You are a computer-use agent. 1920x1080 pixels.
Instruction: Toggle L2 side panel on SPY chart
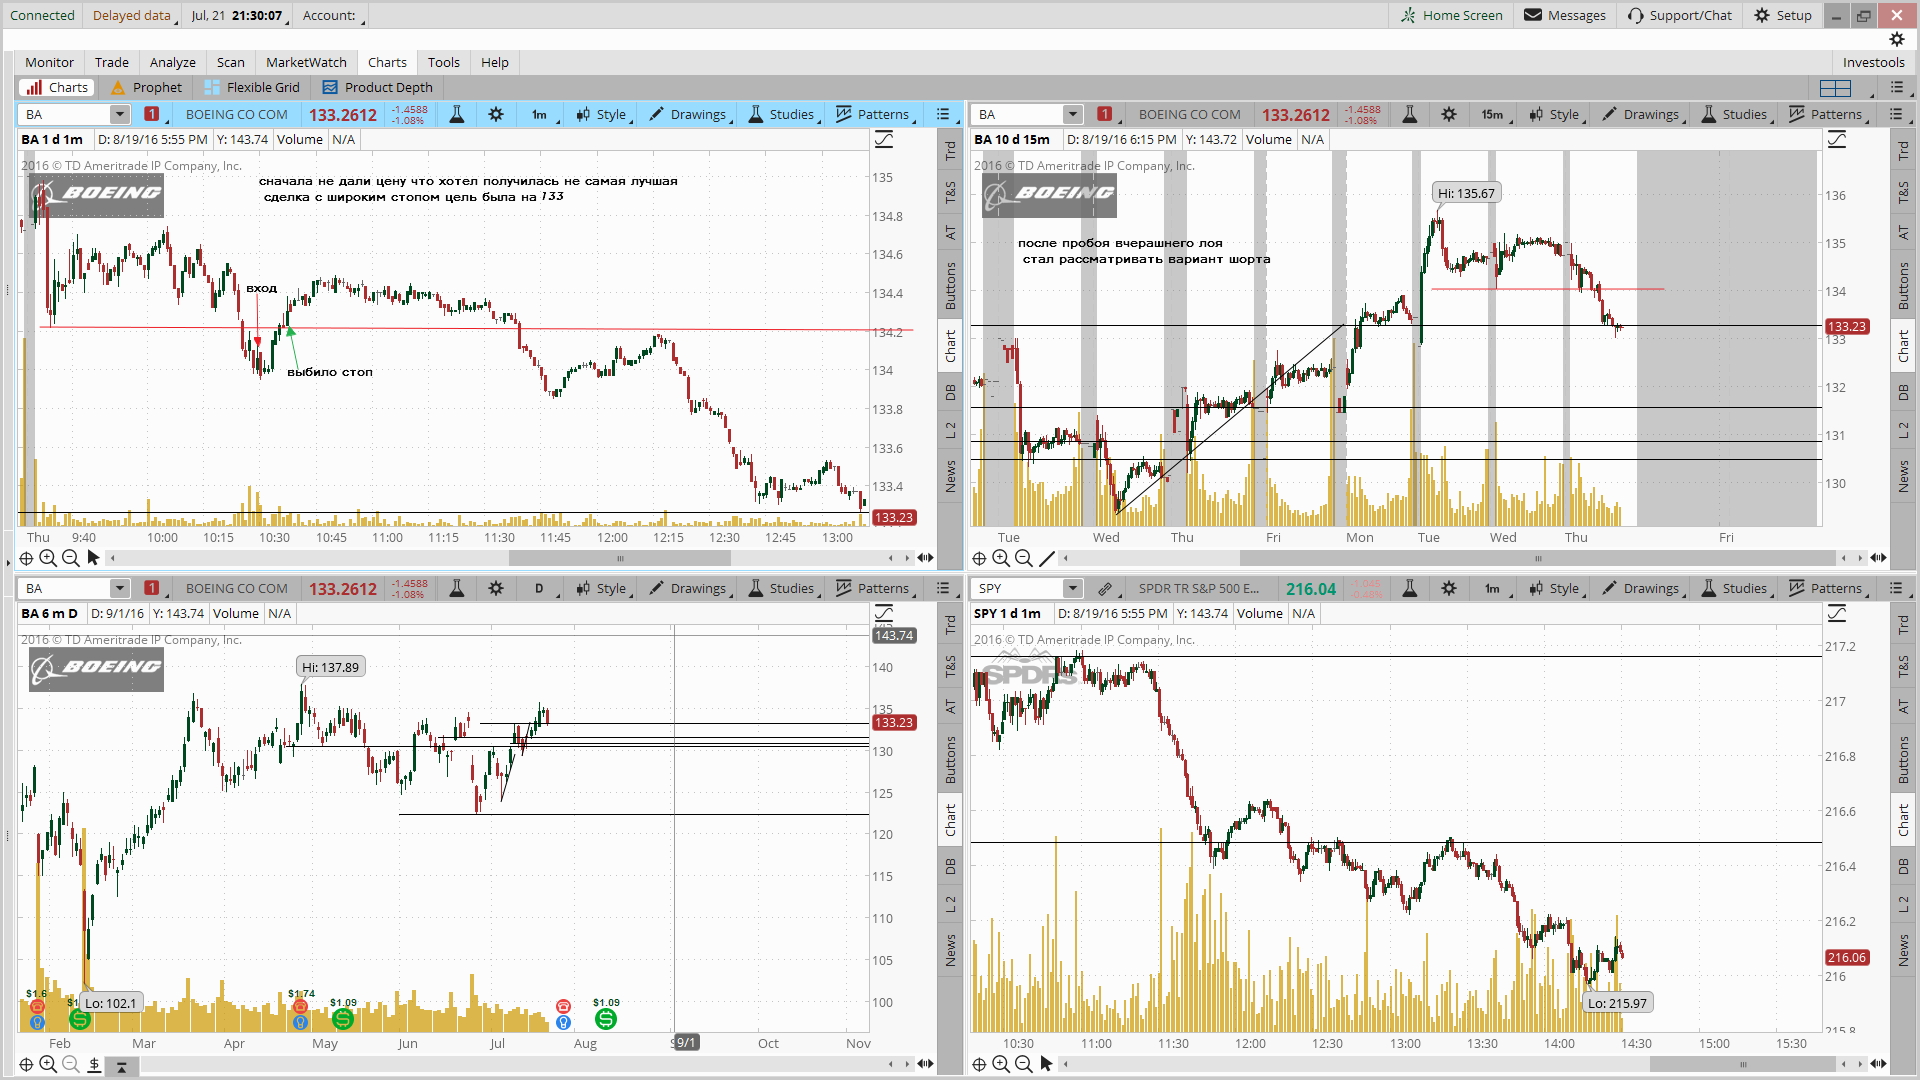pyautogui.click(x=1903, y=904)
